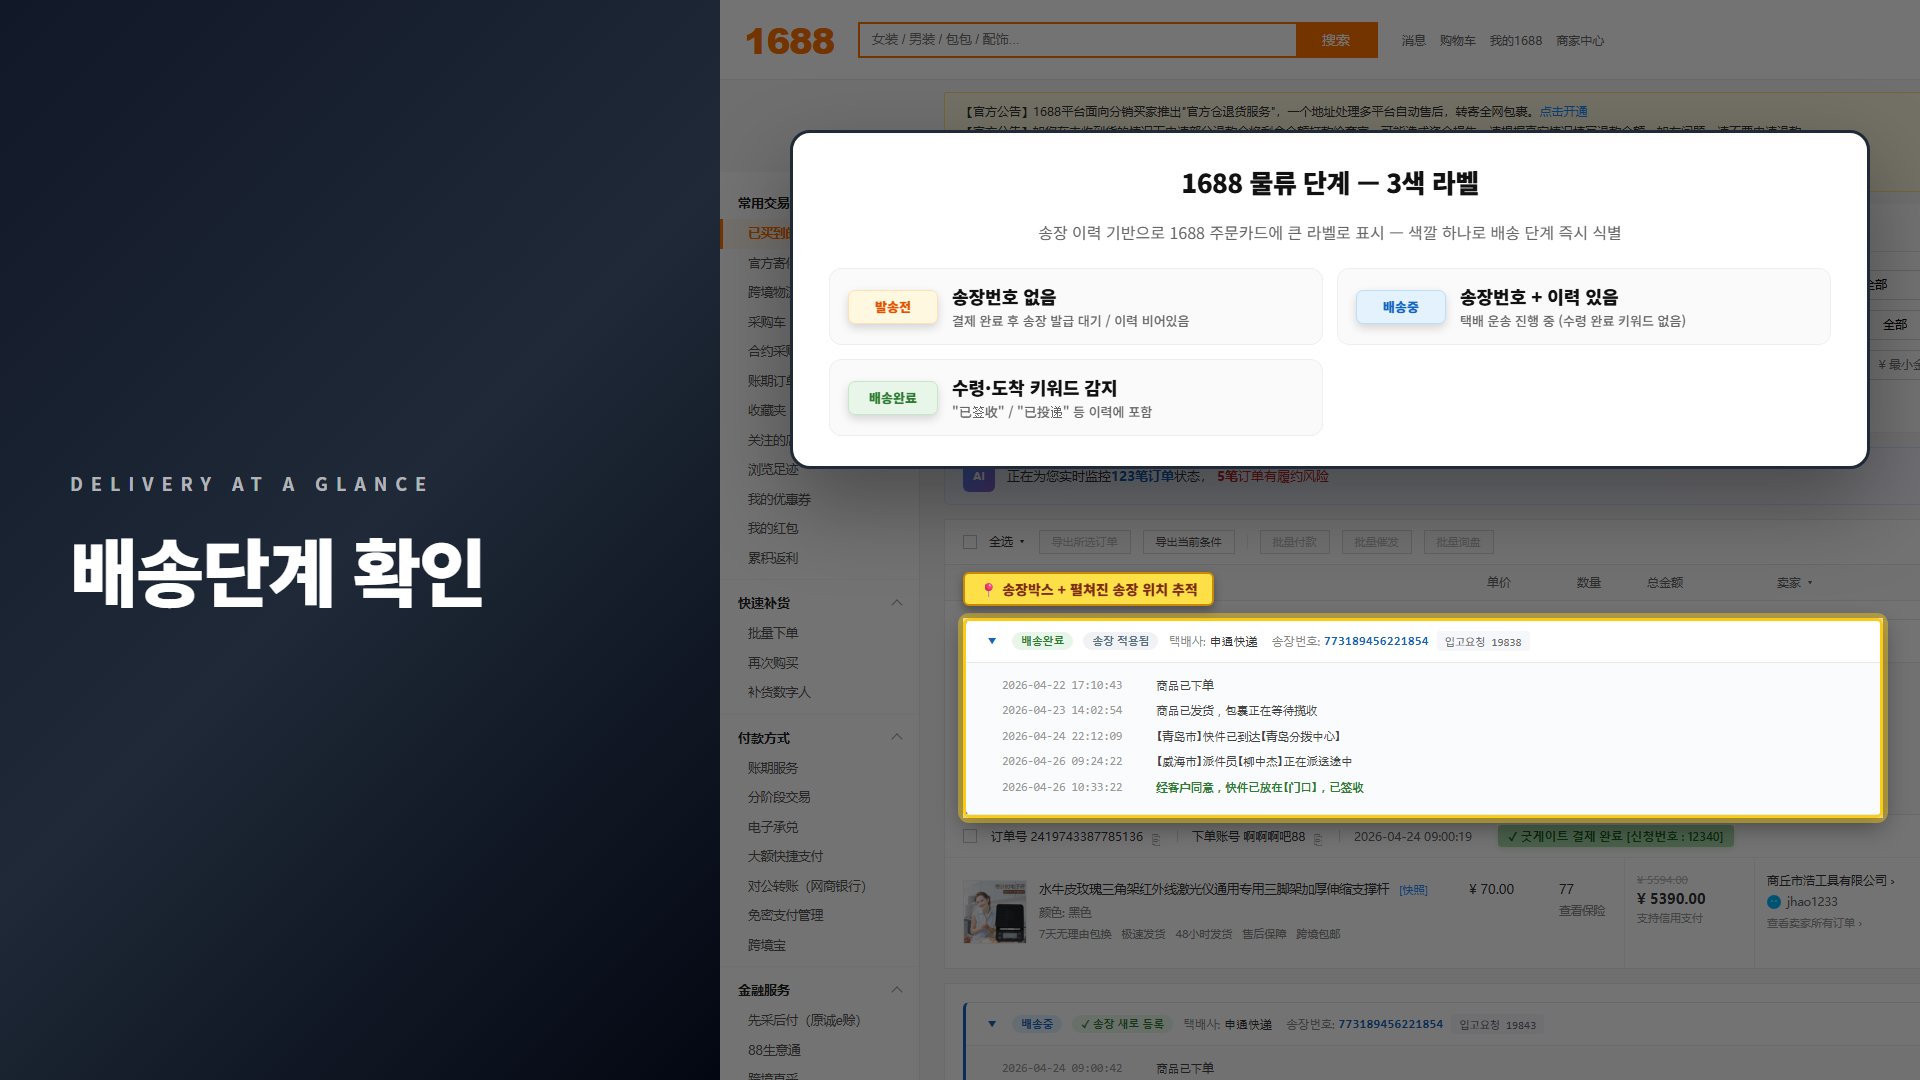Select 跨境宝 in the sidebar
Image resolution: width=1920 pixels, height=1080 pixels.
pyautogui.click(x=766, y=945)
